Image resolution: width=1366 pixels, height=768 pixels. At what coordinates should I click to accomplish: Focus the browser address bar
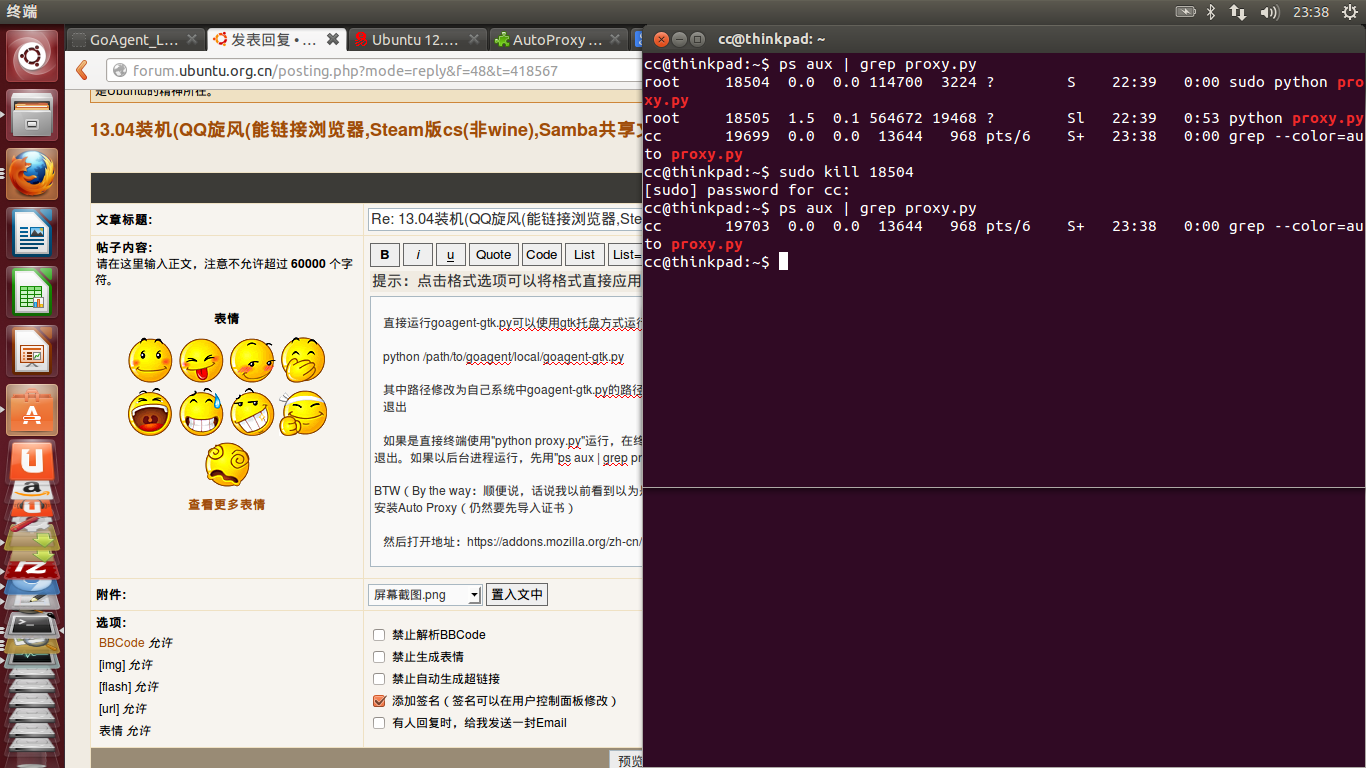[x=373, y=71]
